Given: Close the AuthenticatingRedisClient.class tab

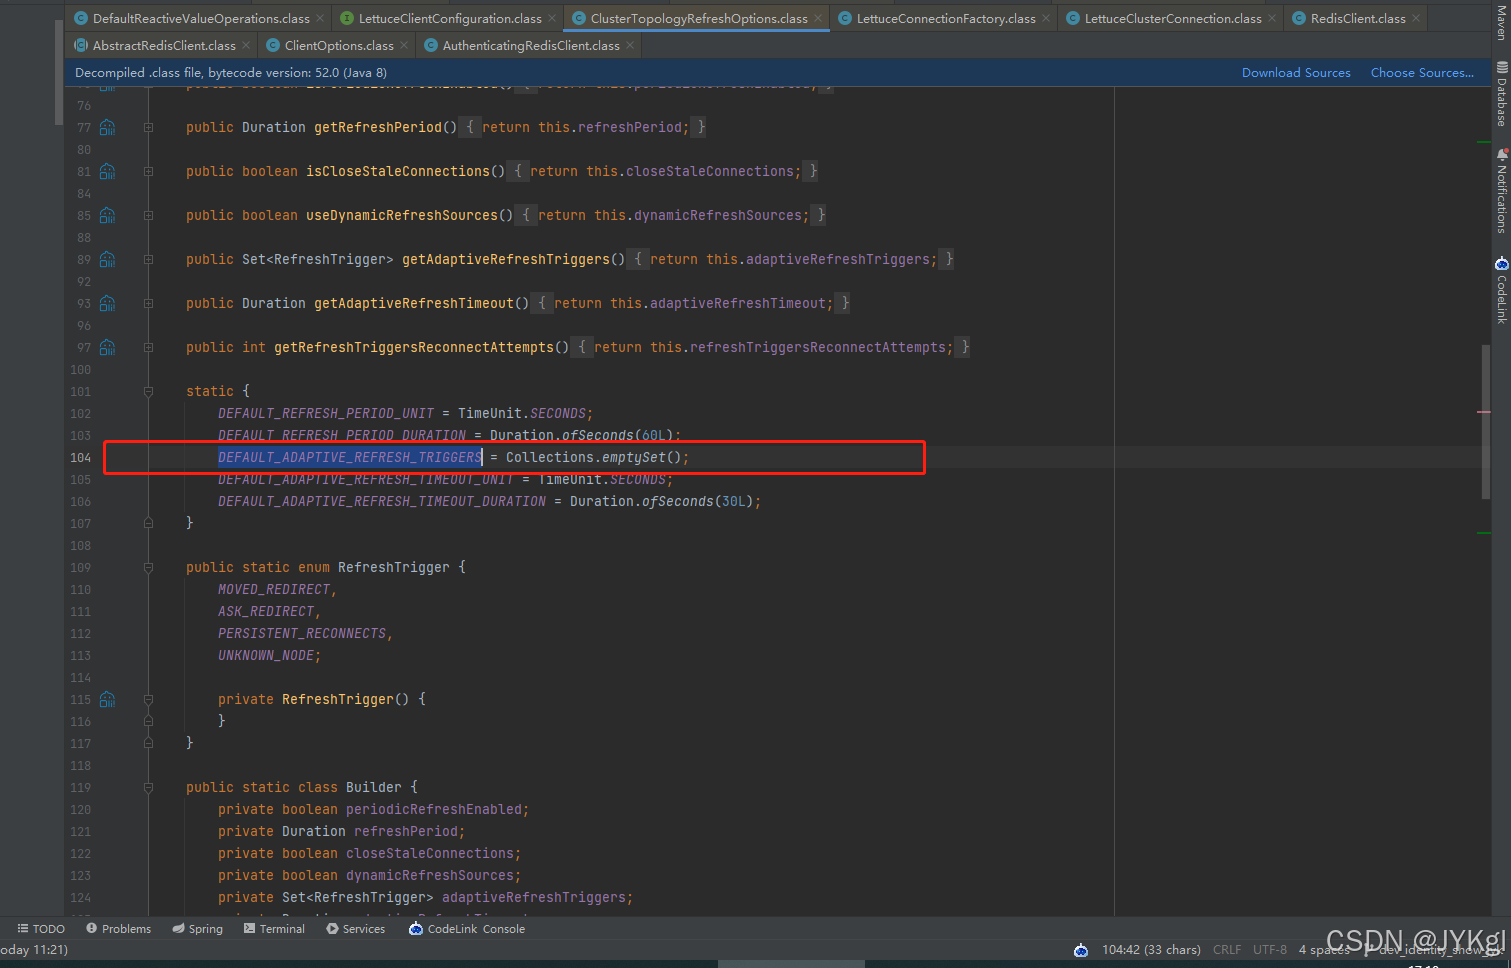Looking at the screenshot, I should point(630,45).
